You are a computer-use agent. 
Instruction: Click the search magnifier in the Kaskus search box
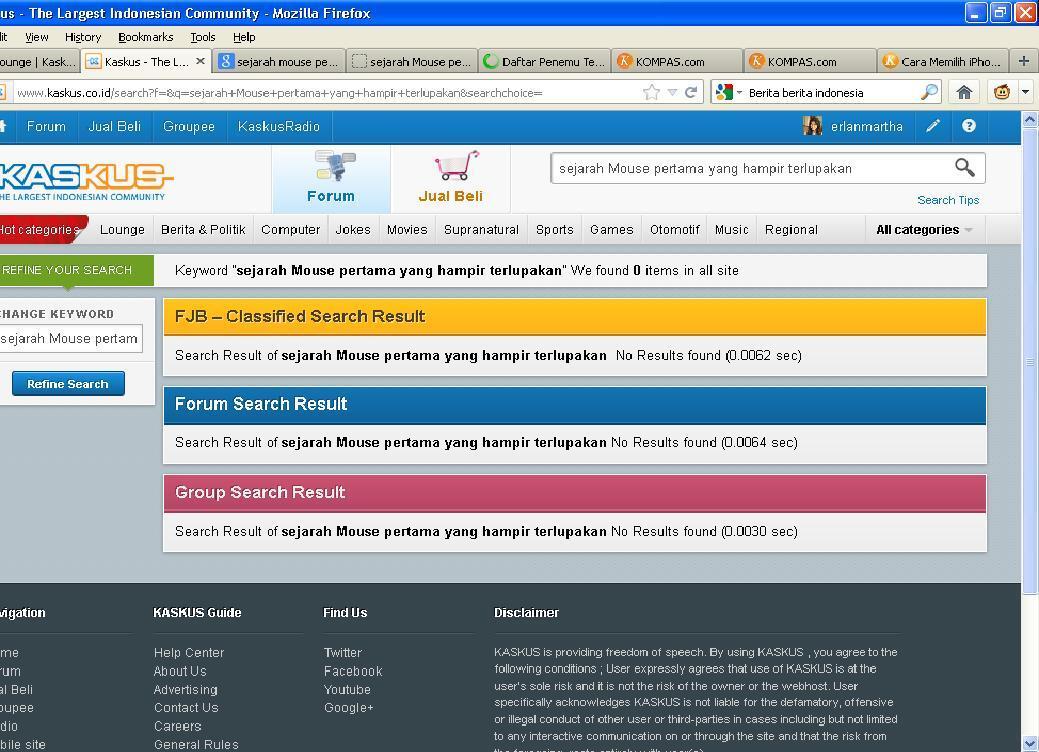tap(965, 168)
